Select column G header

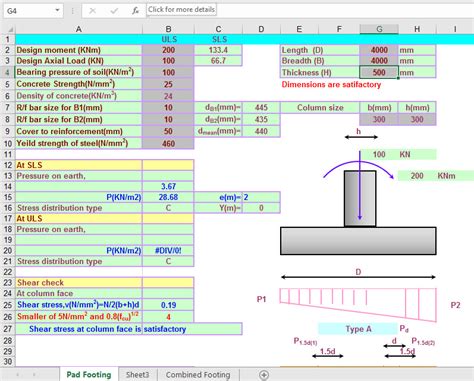tap(379, 29)
